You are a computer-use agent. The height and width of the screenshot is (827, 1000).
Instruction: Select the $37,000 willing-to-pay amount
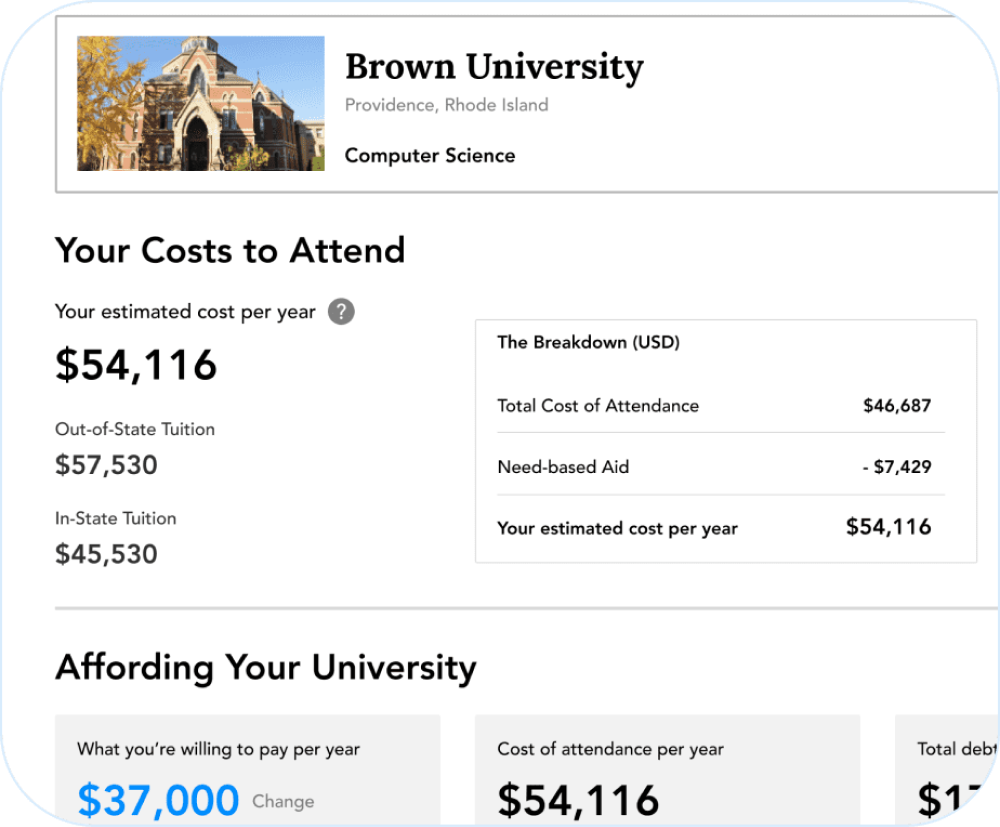[x=158, y=800]
